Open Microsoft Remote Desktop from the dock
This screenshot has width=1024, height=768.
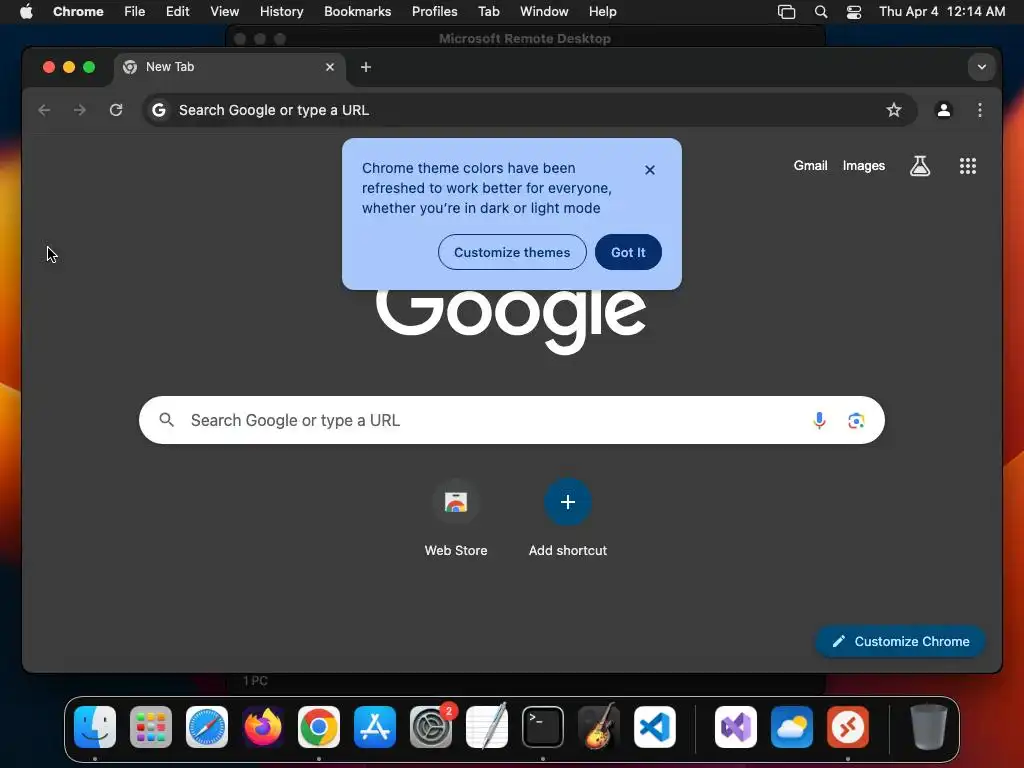(848, 727)
